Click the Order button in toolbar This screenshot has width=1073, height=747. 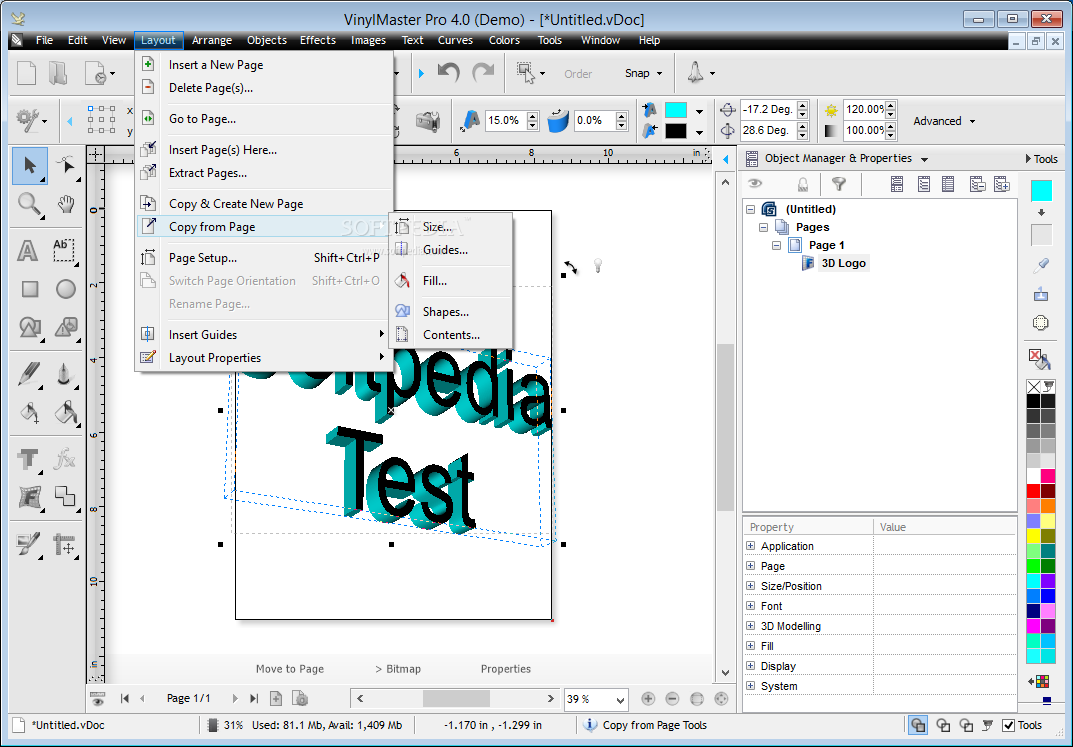(x=578, y=74)
